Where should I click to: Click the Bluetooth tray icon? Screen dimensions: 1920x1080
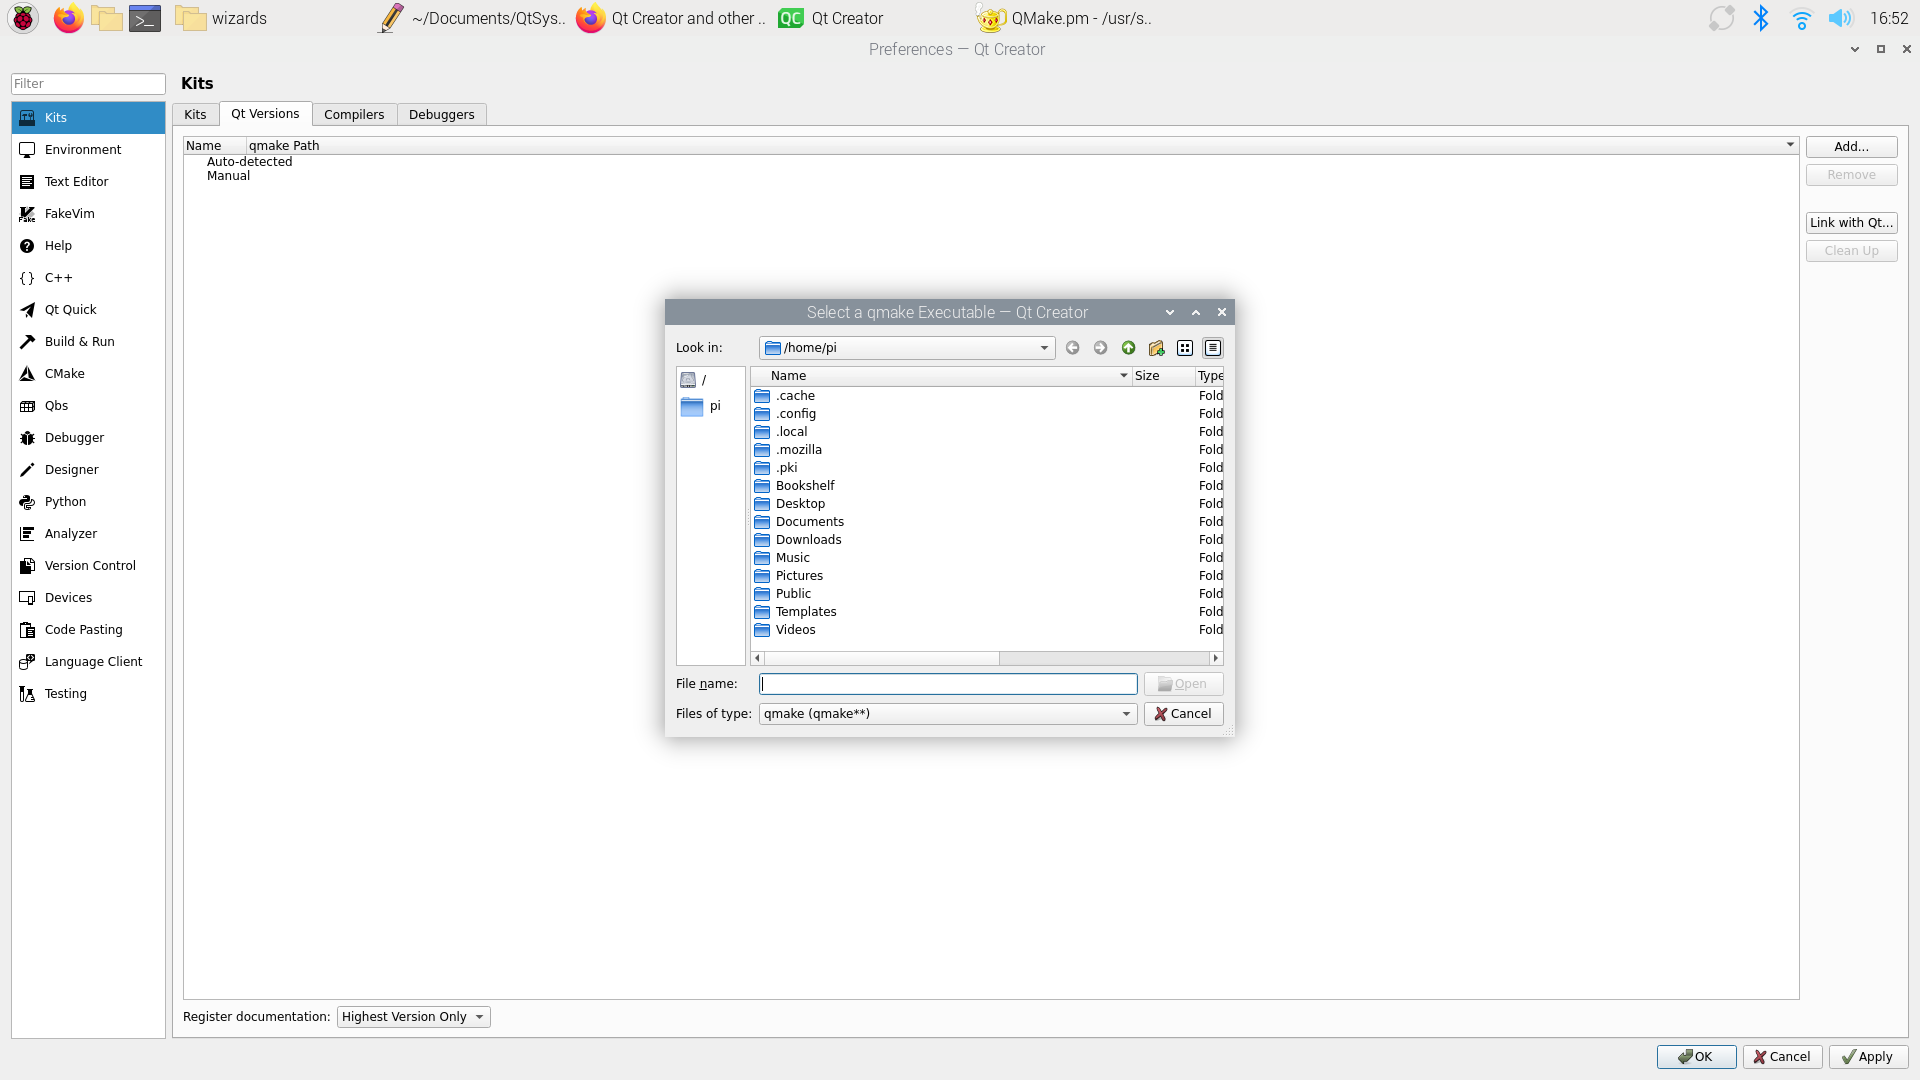tap(1761, 18)
